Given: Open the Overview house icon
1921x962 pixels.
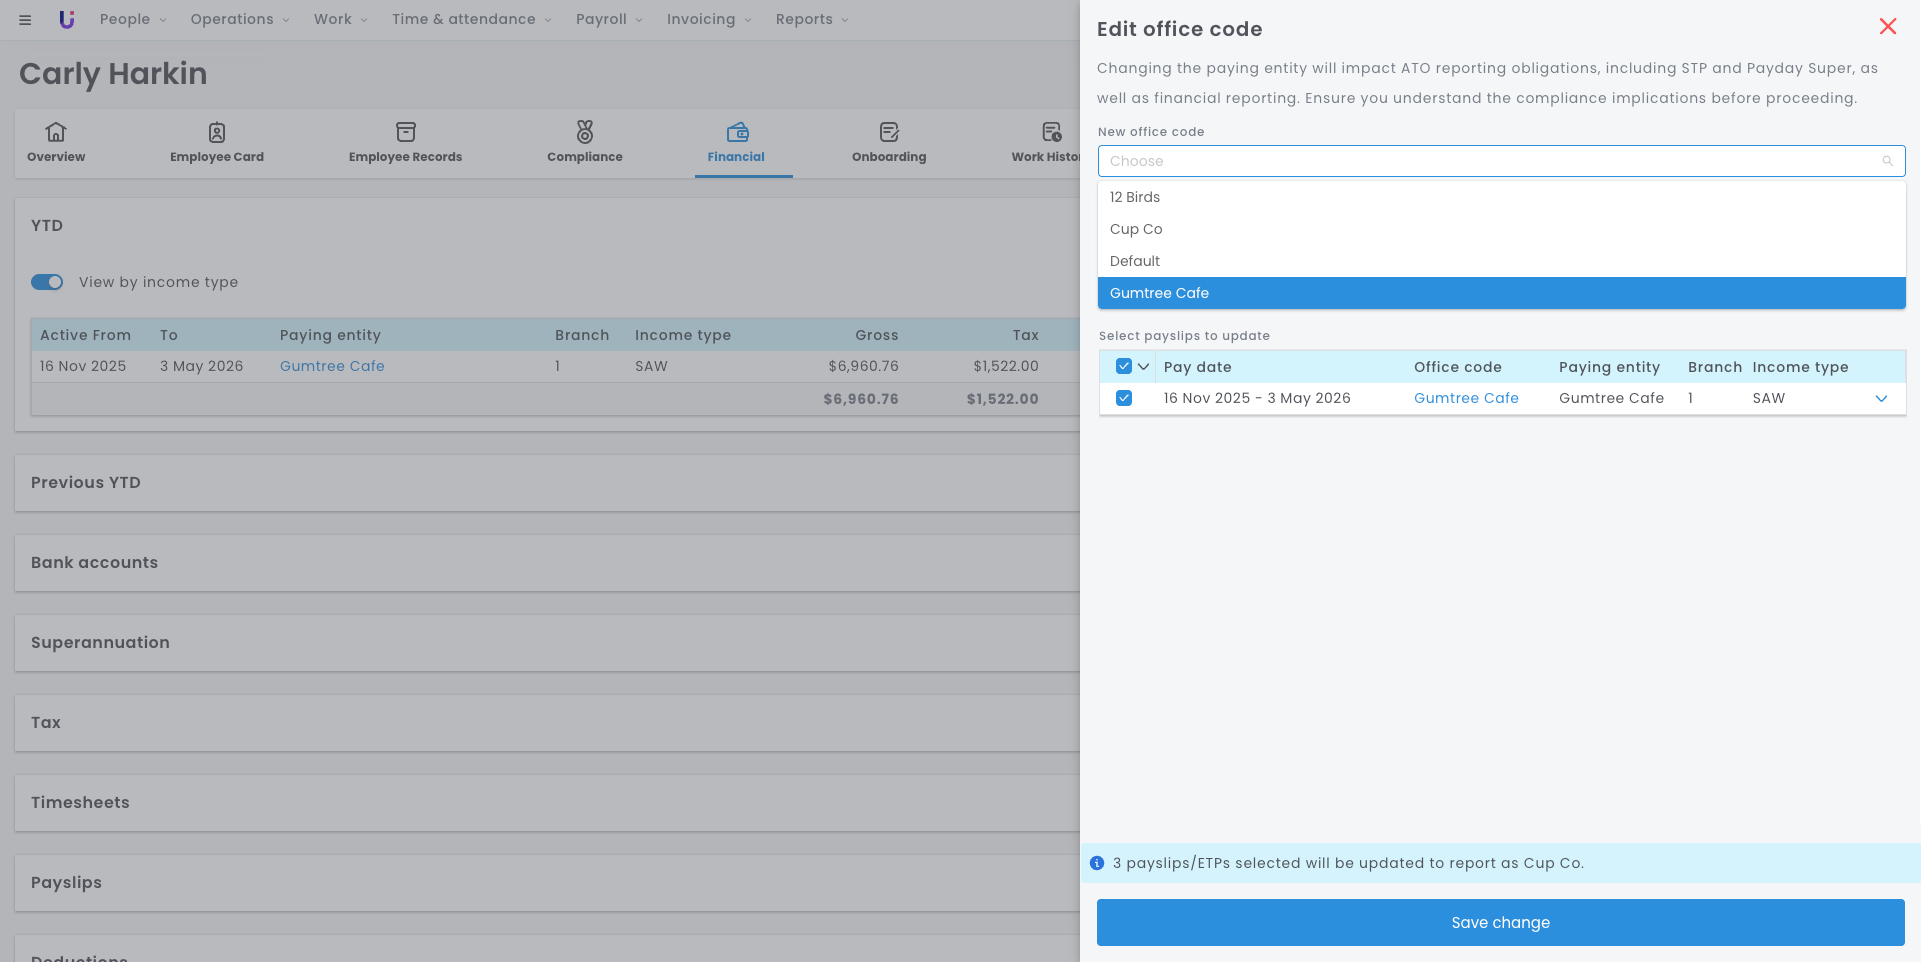Looking at the screenshot, I should [56, 132].
